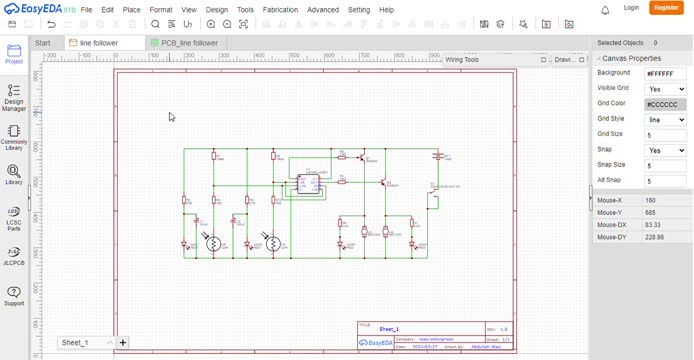Open the Commonly Library sidebar panel
The image size is (694, 360).
[14, 138]
